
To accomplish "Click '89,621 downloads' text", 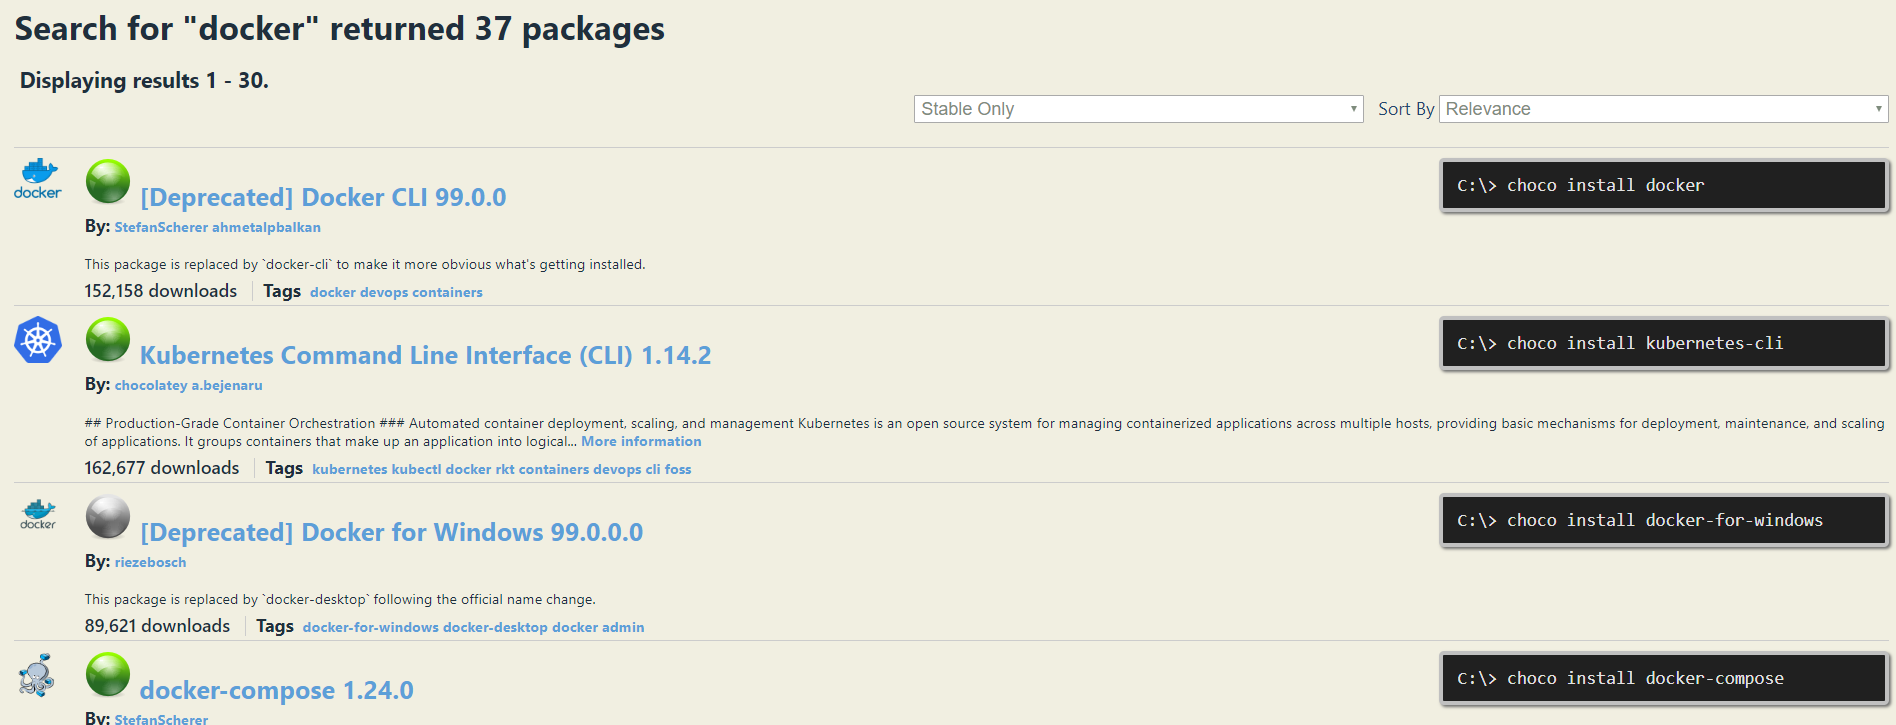I will click(157, 626).
